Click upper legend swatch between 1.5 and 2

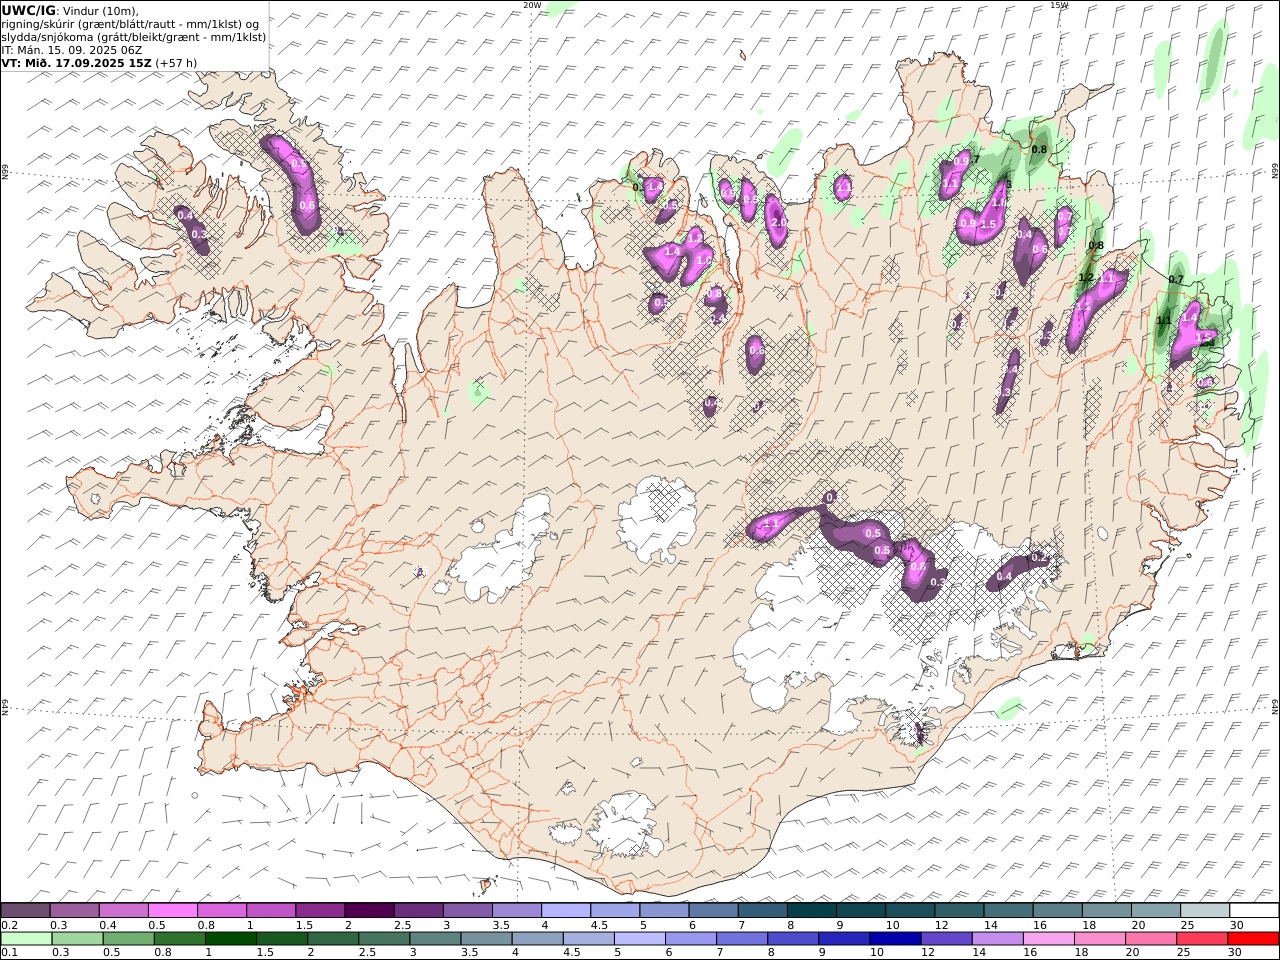pyautogui.click(x=320, y=910)
